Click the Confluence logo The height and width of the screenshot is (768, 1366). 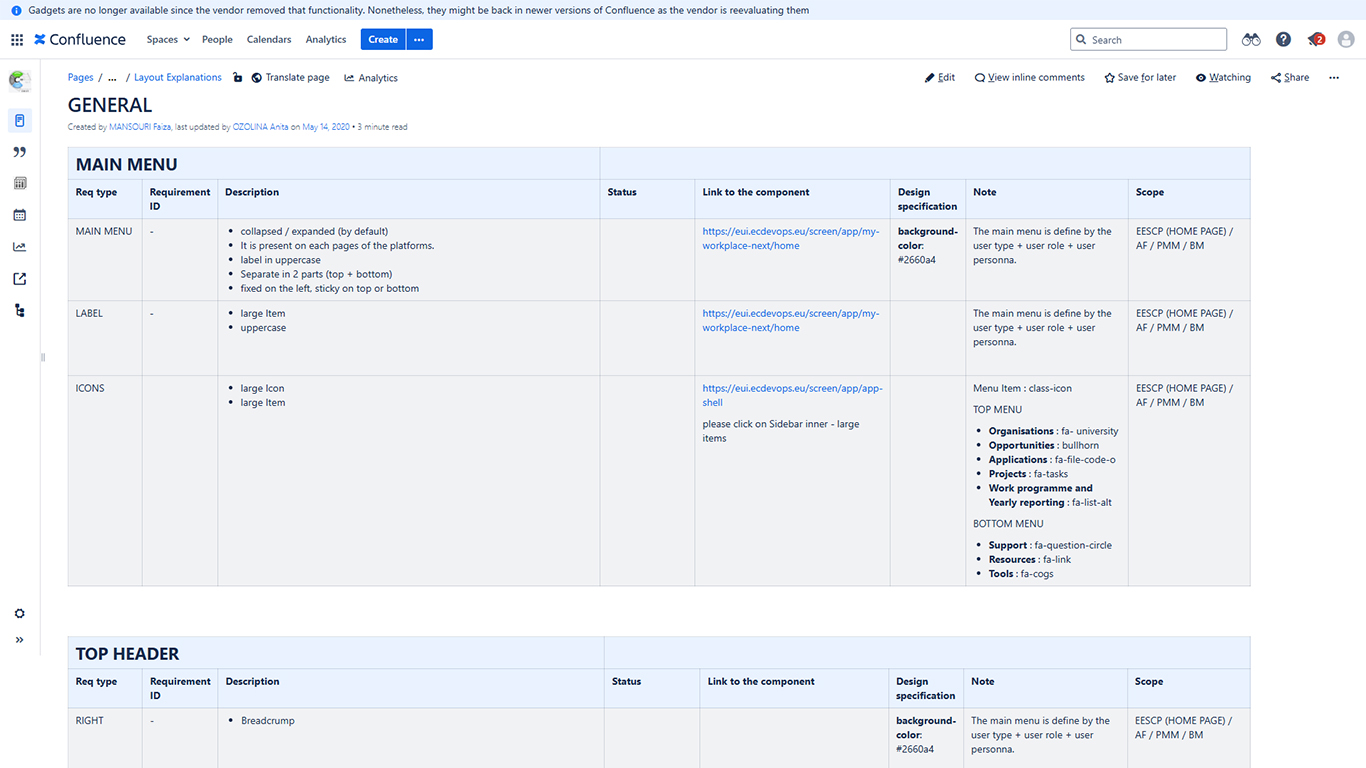(x=80, y=40)
